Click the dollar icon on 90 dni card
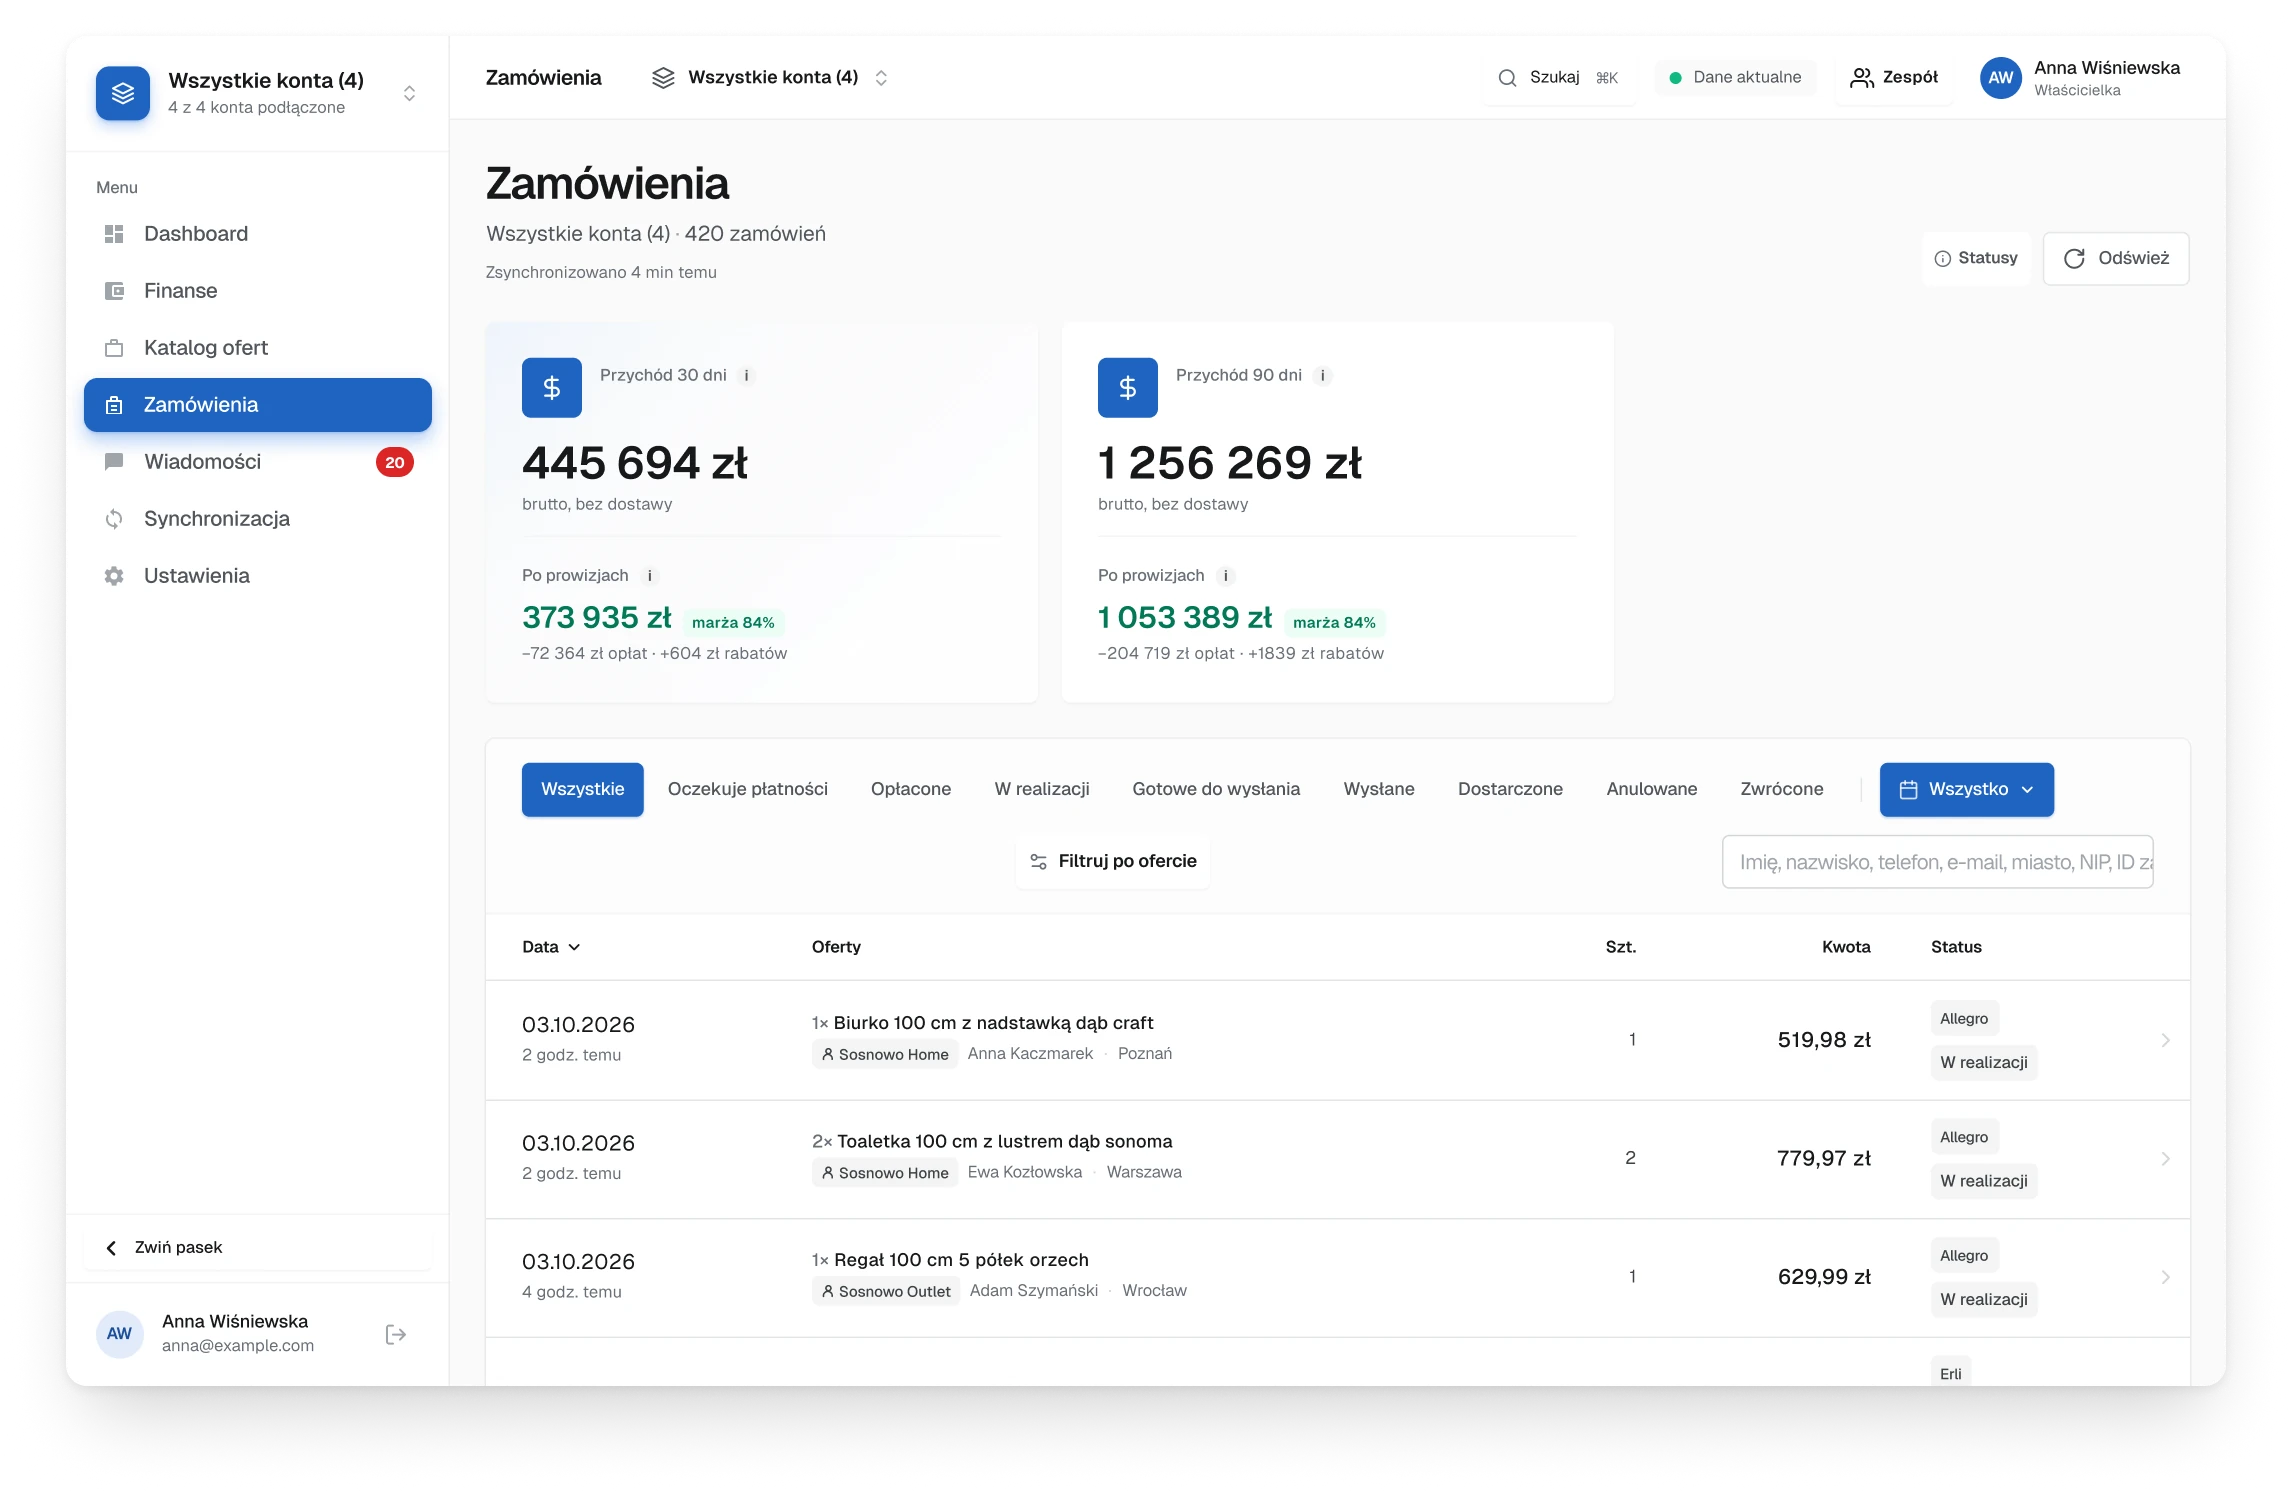2292x1494 pixels. tap(1128, 388)
